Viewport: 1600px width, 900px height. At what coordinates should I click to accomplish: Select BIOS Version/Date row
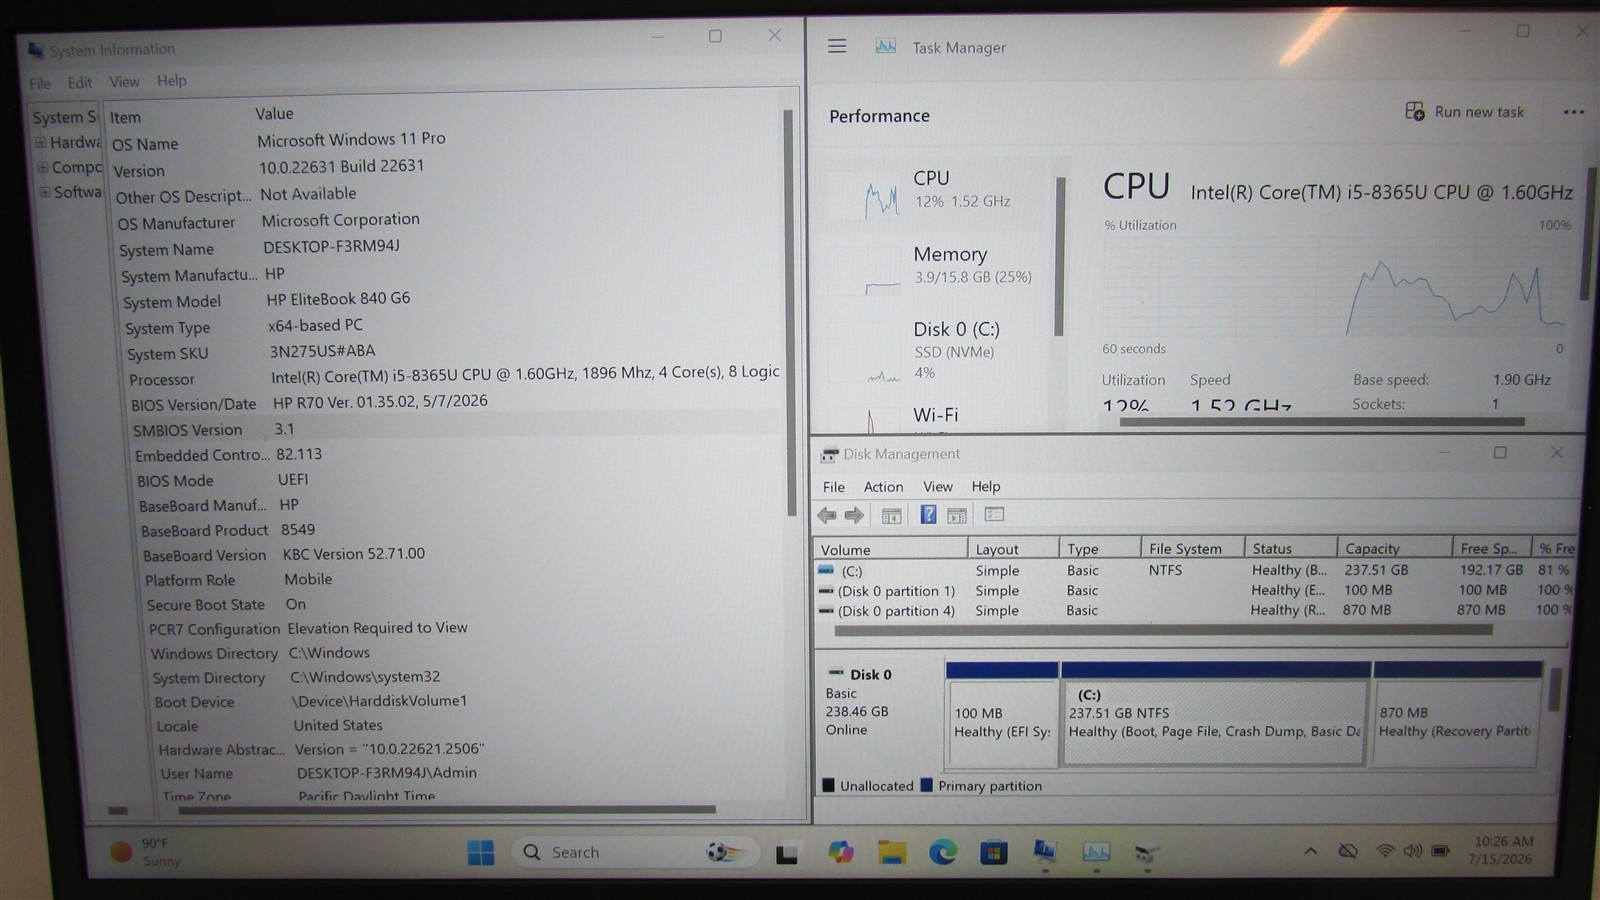click(455, 402)
